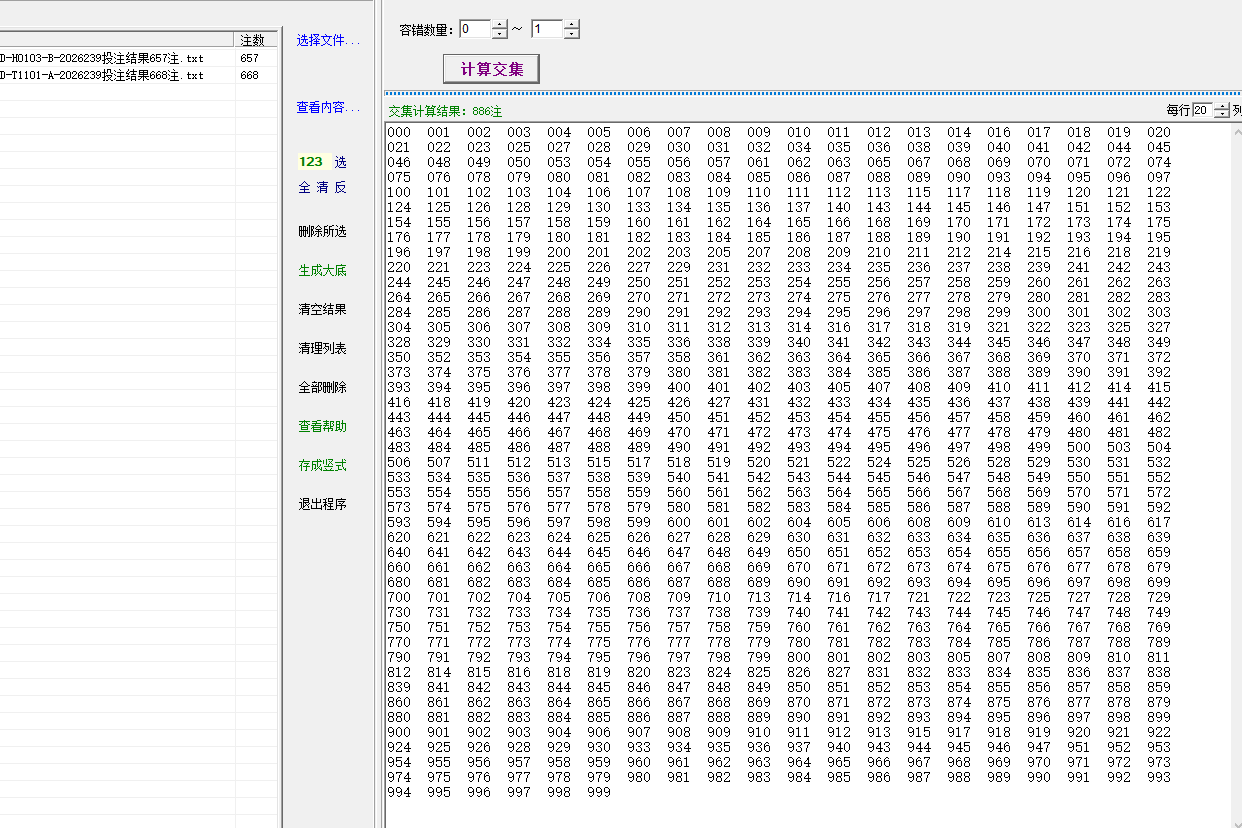
Task: Increase the 容错数量 minimum value
Action: click(500, 24)
